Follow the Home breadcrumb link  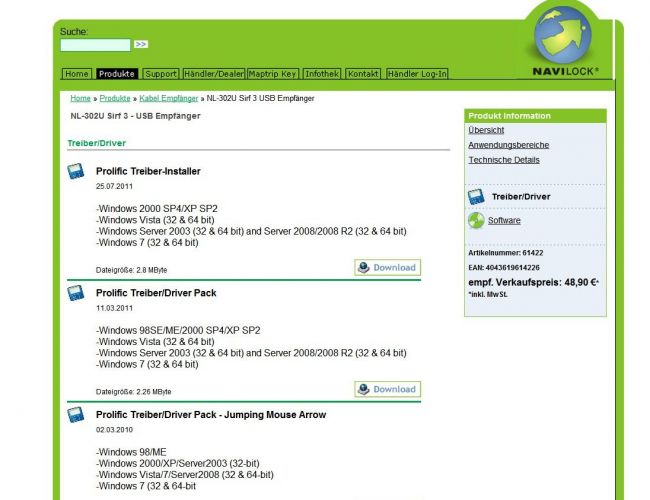tap(80, 98)
